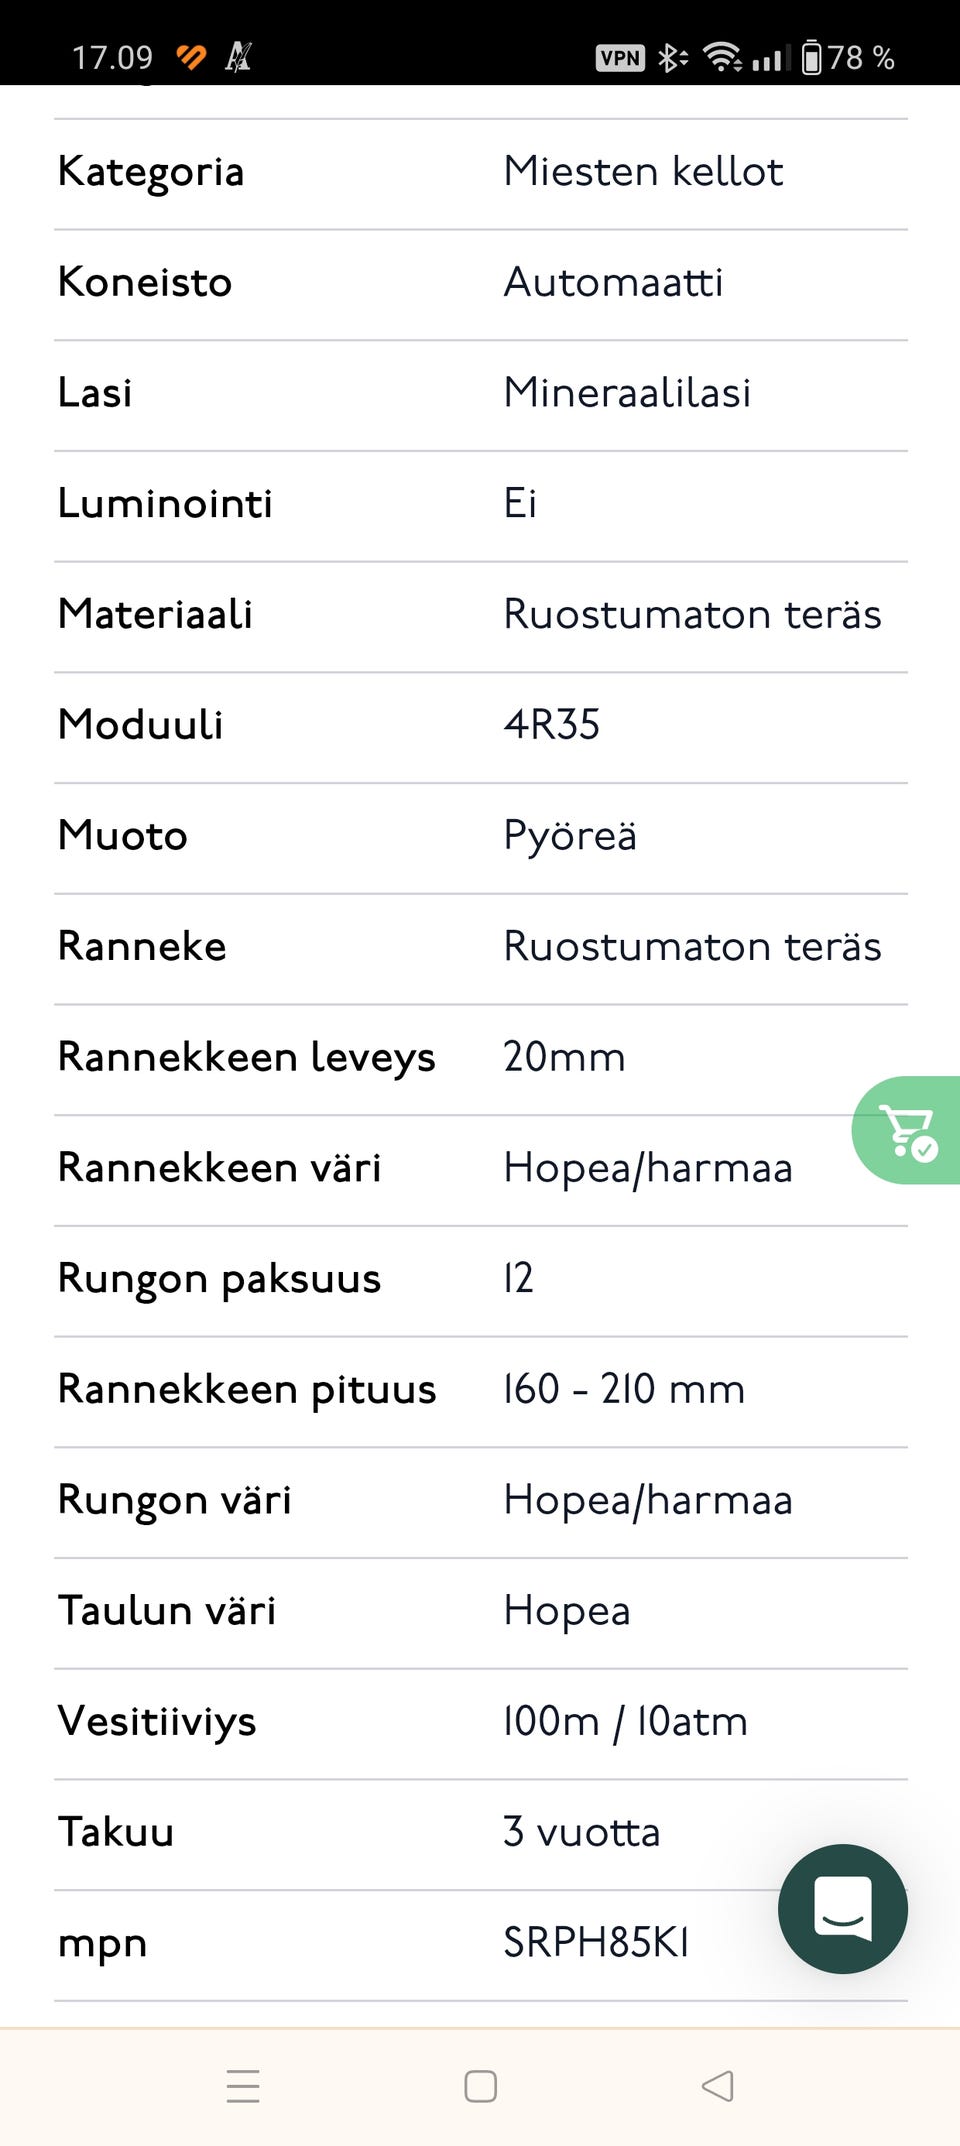Tap the '3 vuotta' warranty value
This screenshot has width=960, height=2146.
tap(581, 1833)
